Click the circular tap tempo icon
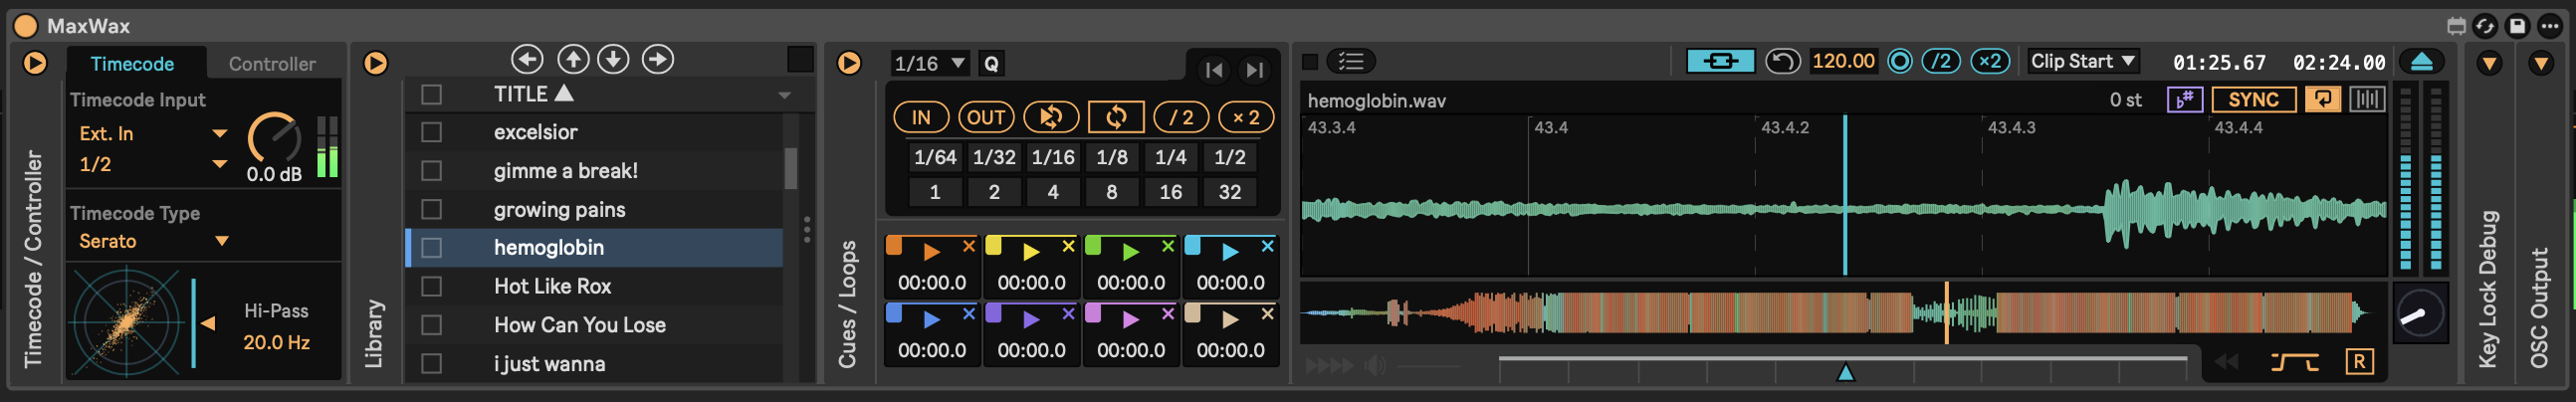The image size is (2576, 402). pyautogui.click(x=1900, y=61)
